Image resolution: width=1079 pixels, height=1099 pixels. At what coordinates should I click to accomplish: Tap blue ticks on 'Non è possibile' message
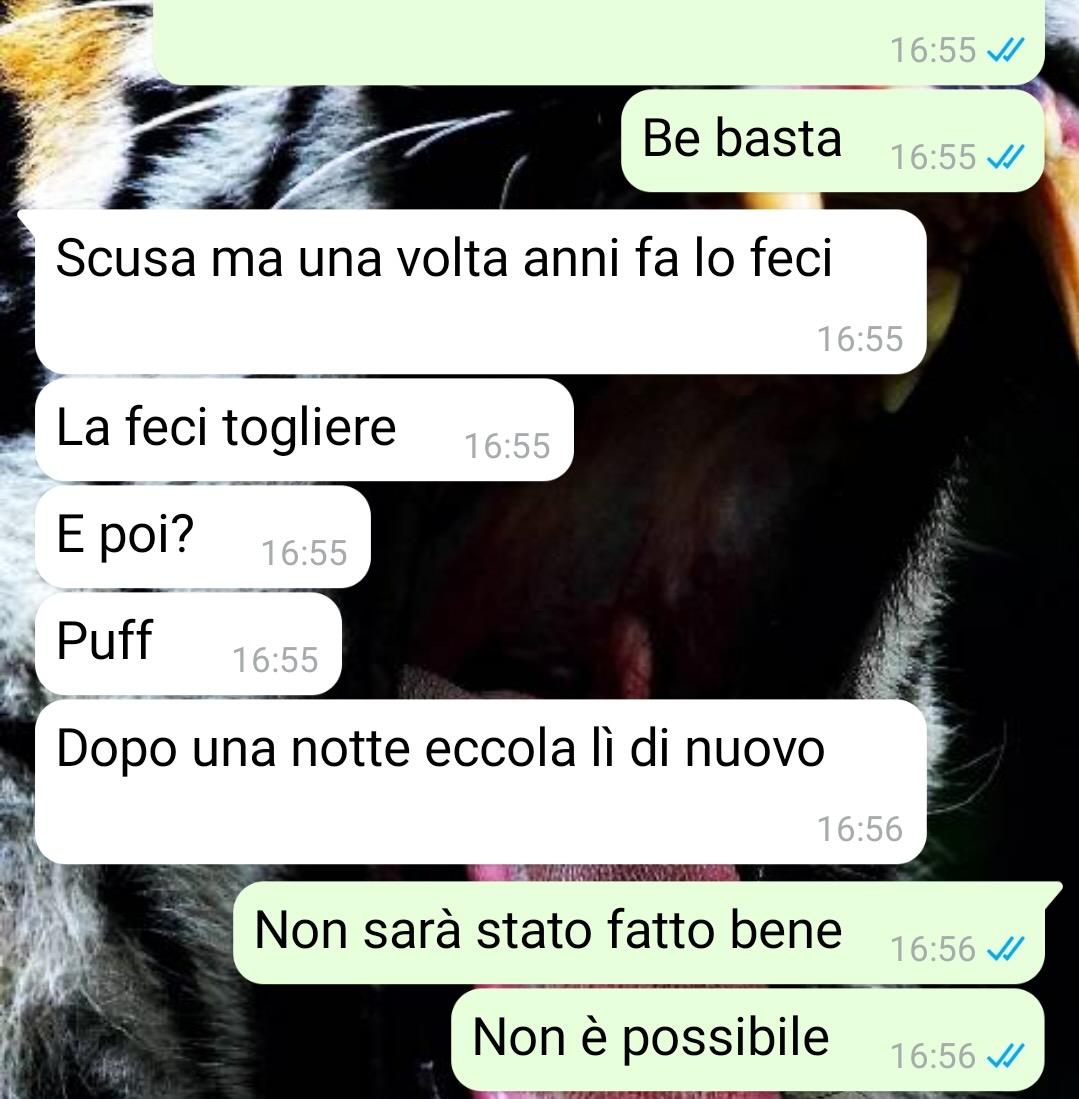coord(1005,1056)
